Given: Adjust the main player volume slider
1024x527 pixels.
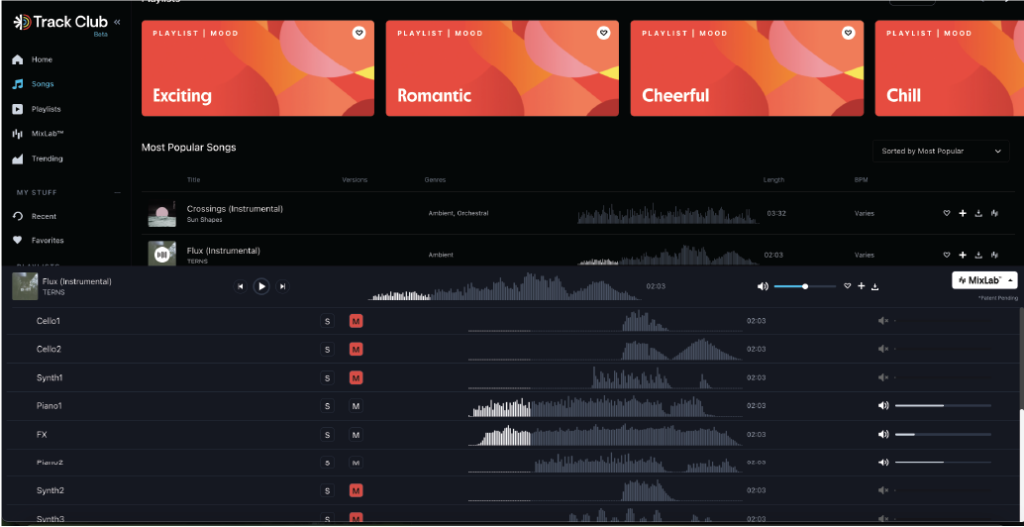Looking at the screenshot, I should (805, 286).
